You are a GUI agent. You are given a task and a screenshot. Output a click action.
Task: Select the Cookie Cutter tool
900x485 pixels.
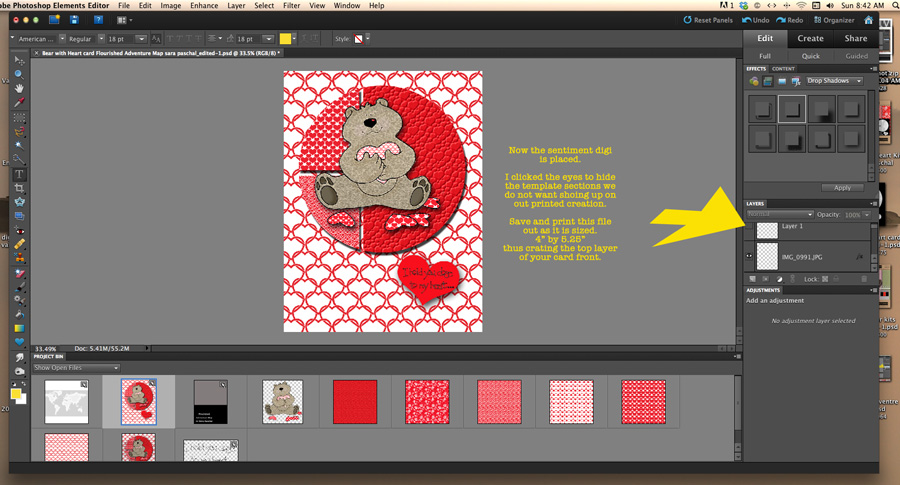[x=19, y=202]
